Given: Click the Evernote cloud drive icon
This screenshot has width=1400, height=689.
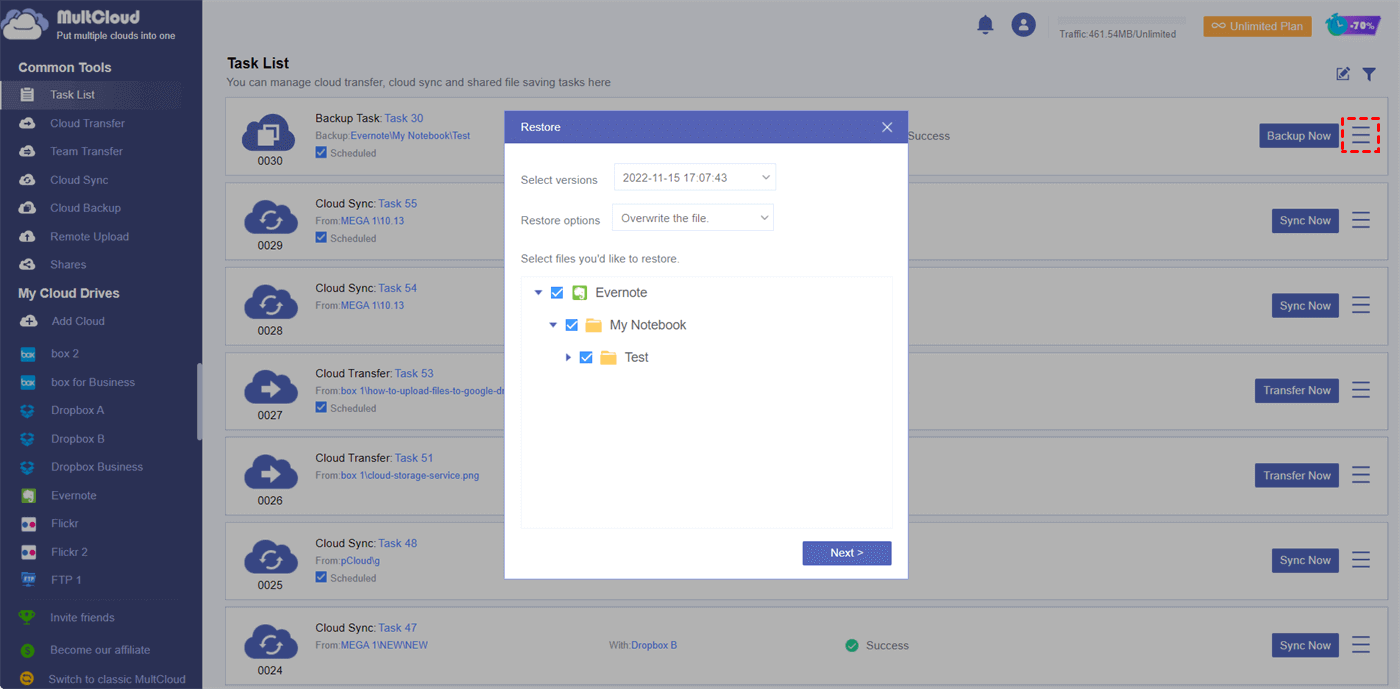Looking at the screenshot, I should point(29,495).
